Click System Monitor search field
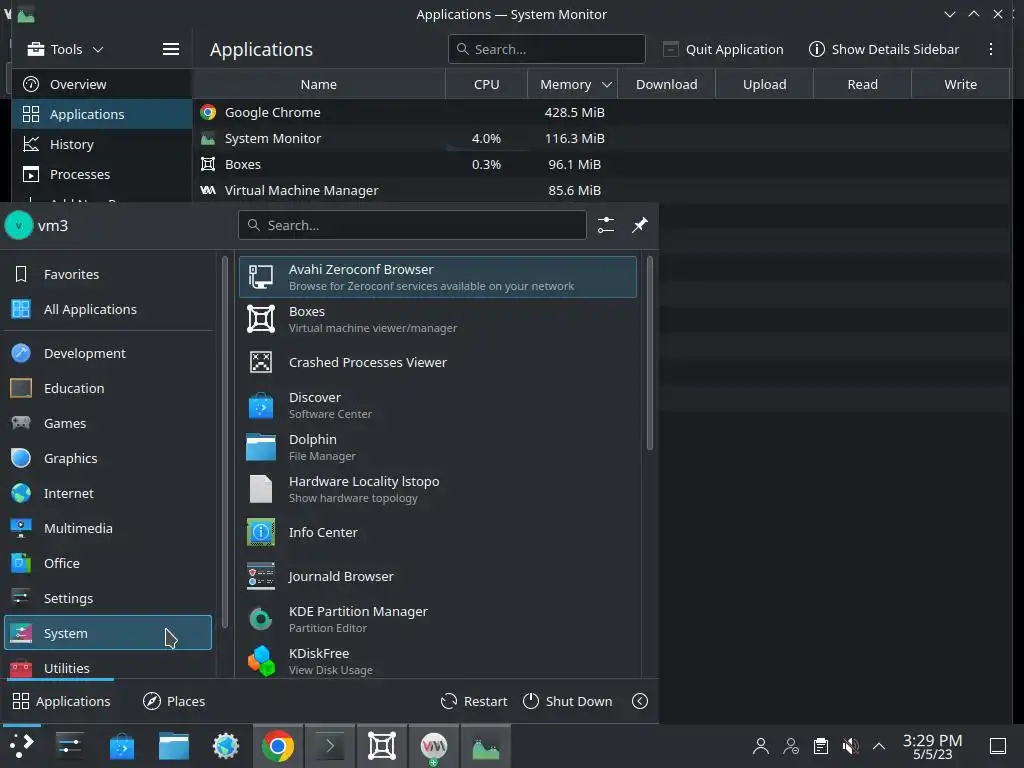The image size is (1024, 768). (547, 49)
